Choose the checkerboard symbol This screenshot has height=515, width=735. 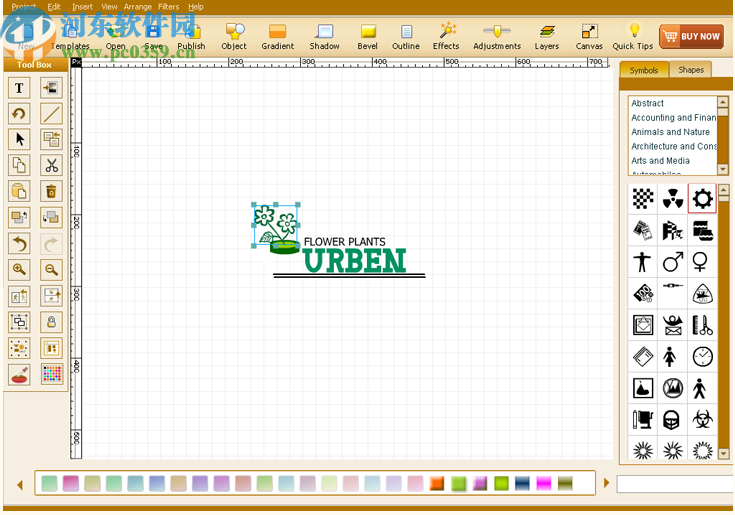pyautogui.click(x=643, y=199)
